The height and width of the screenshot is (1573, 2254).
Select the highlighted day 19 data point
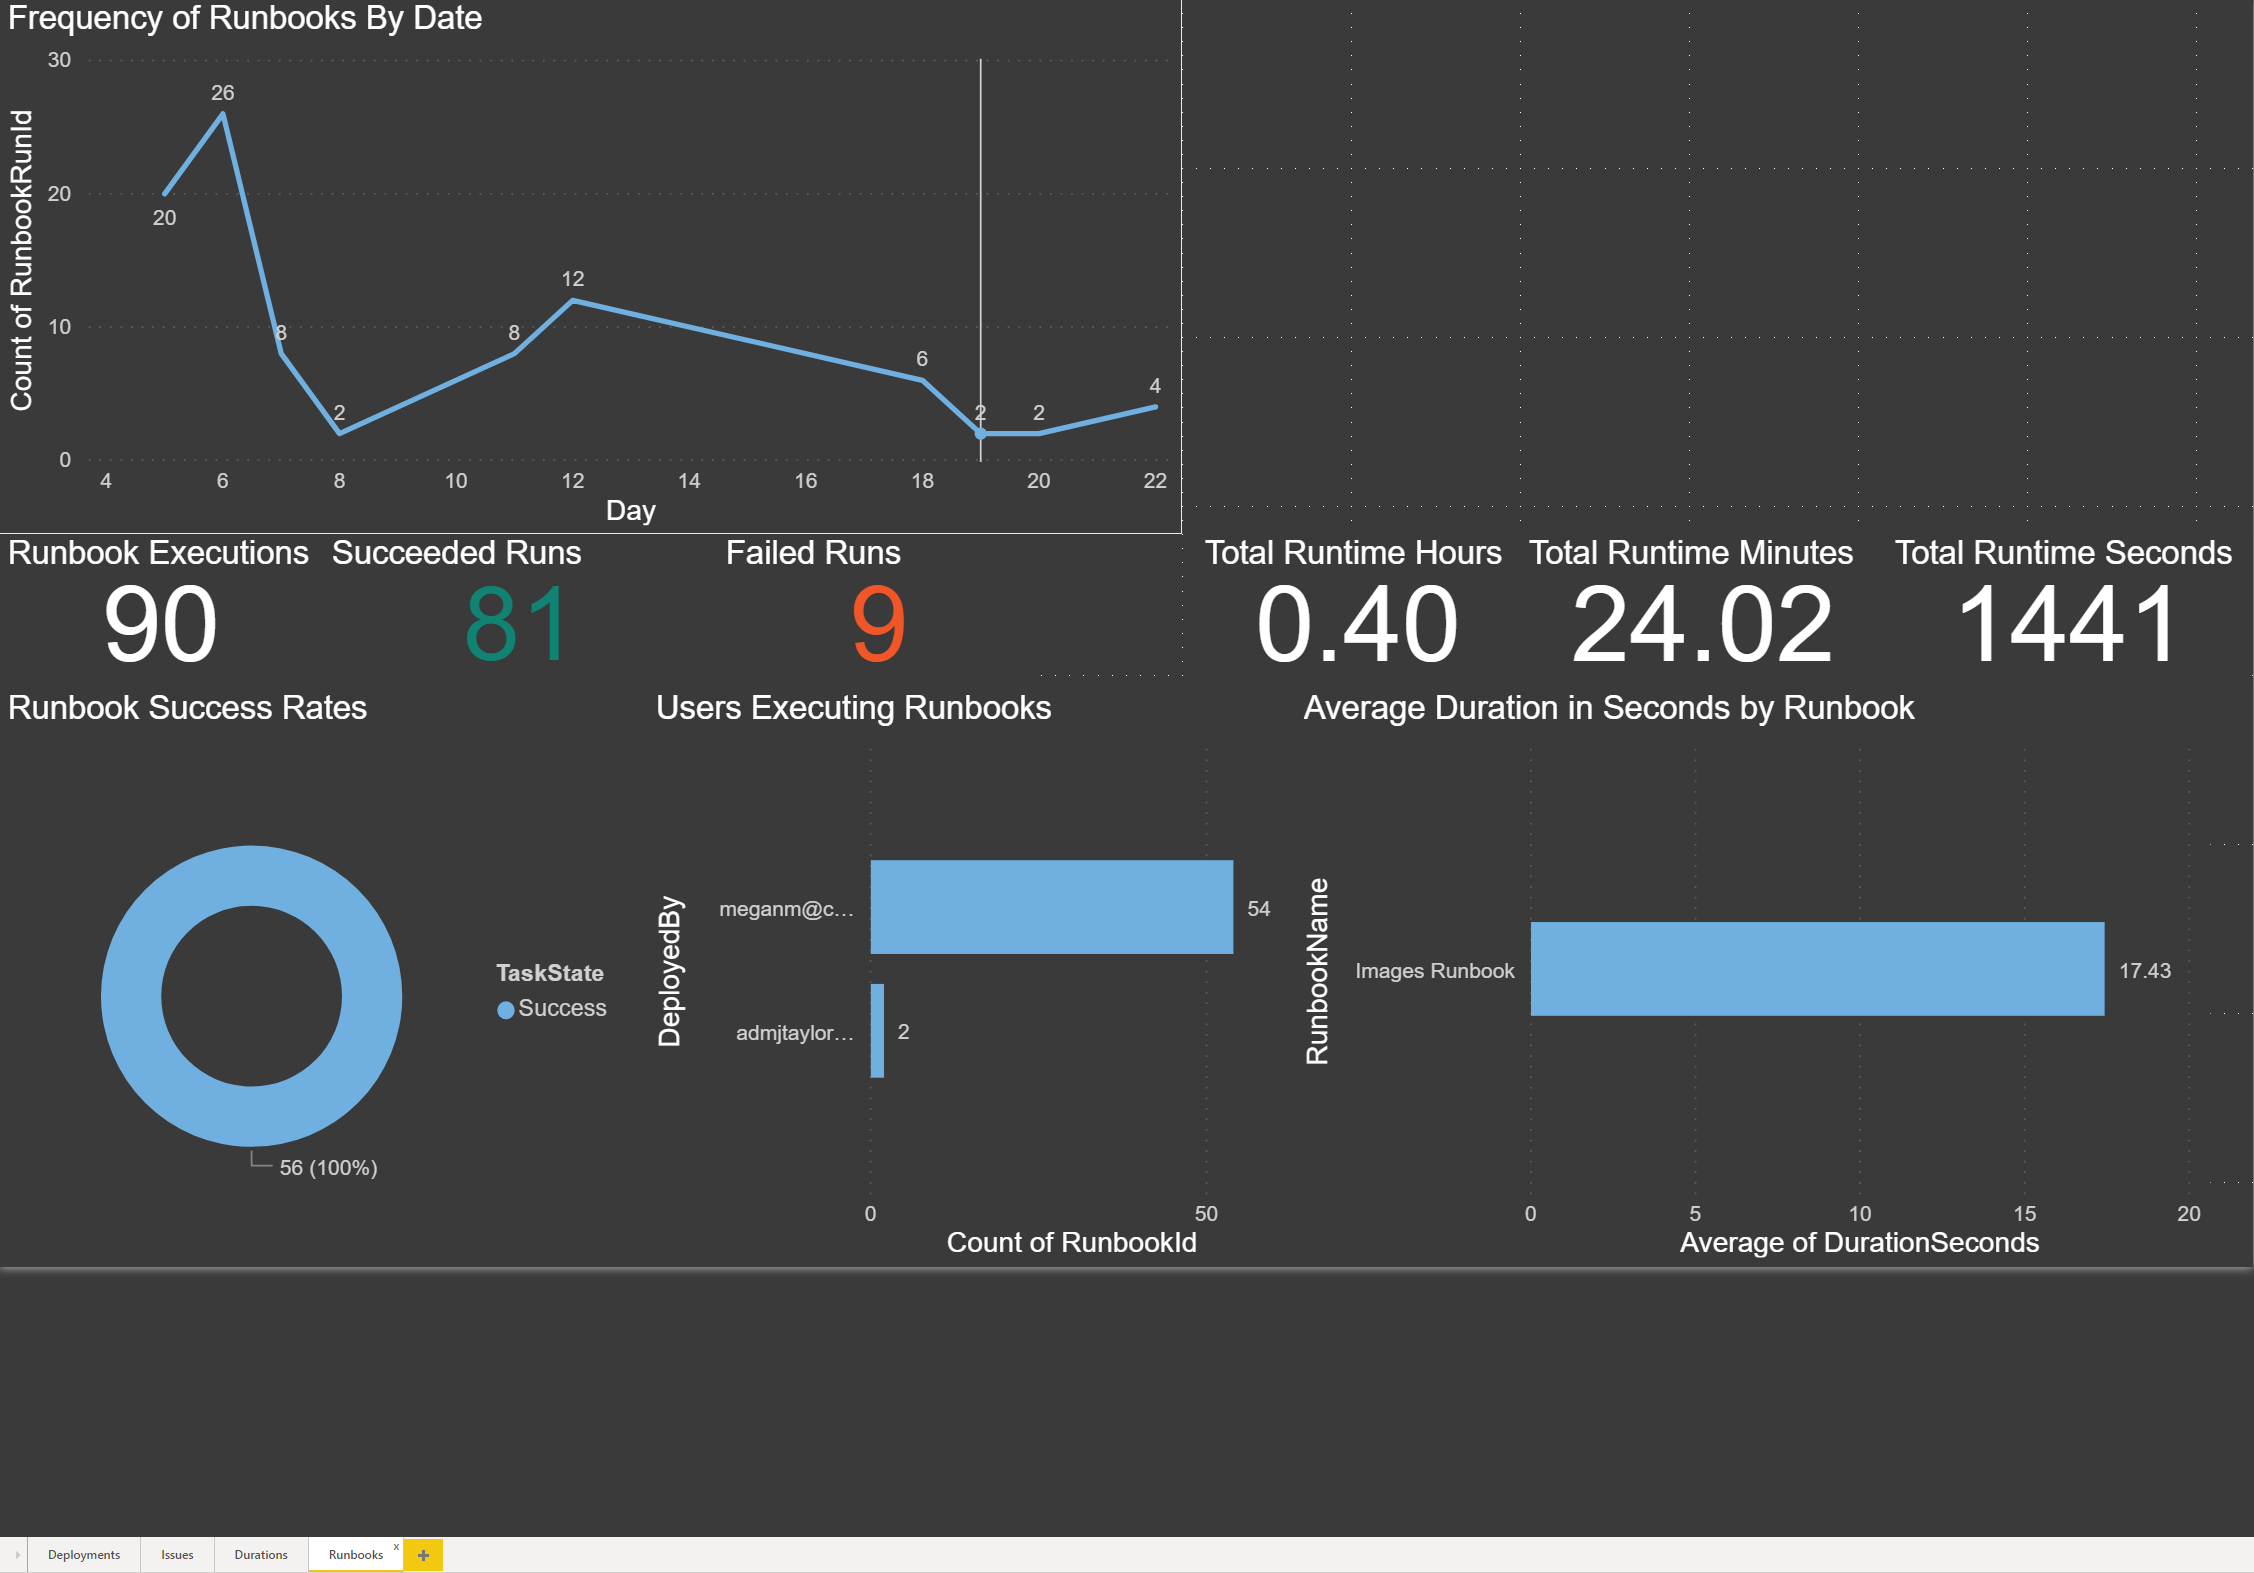click(x=980, y=433)
